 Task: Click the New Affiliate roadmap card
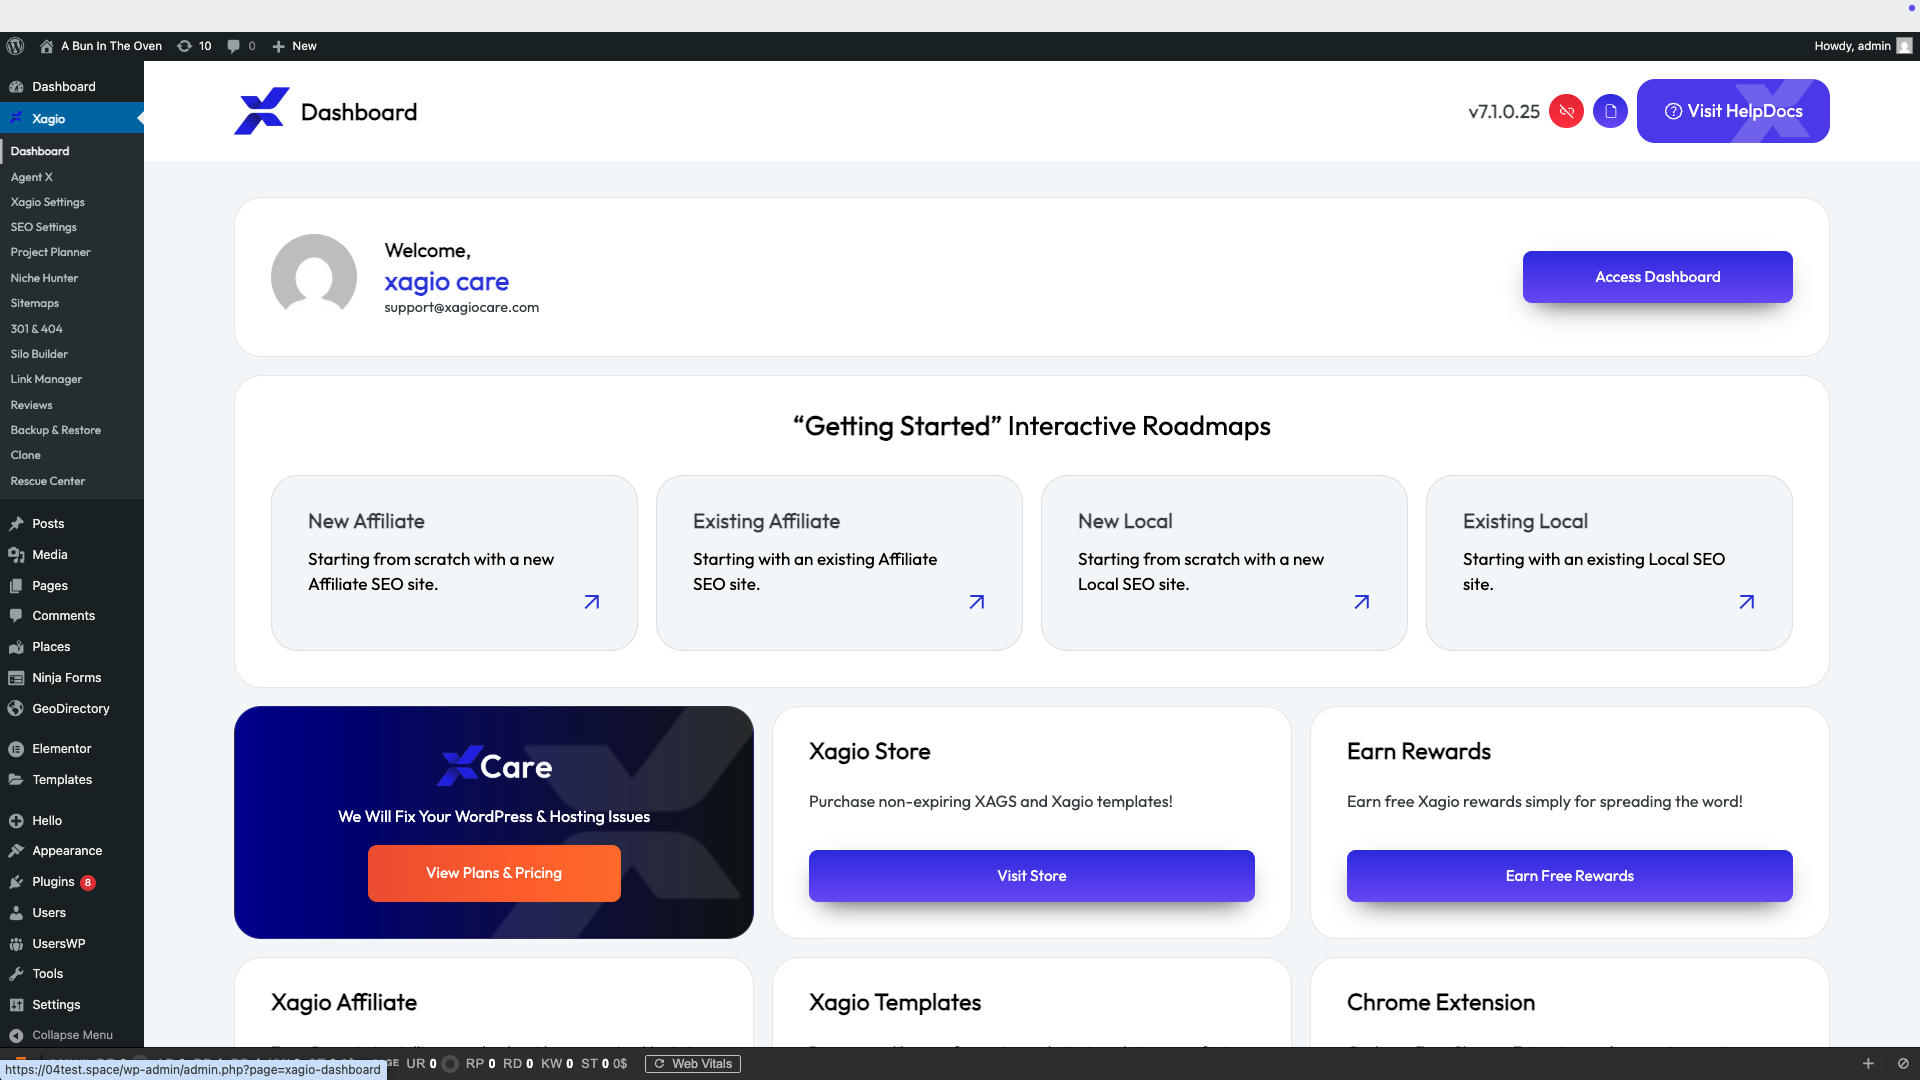(x=454, y=563)
